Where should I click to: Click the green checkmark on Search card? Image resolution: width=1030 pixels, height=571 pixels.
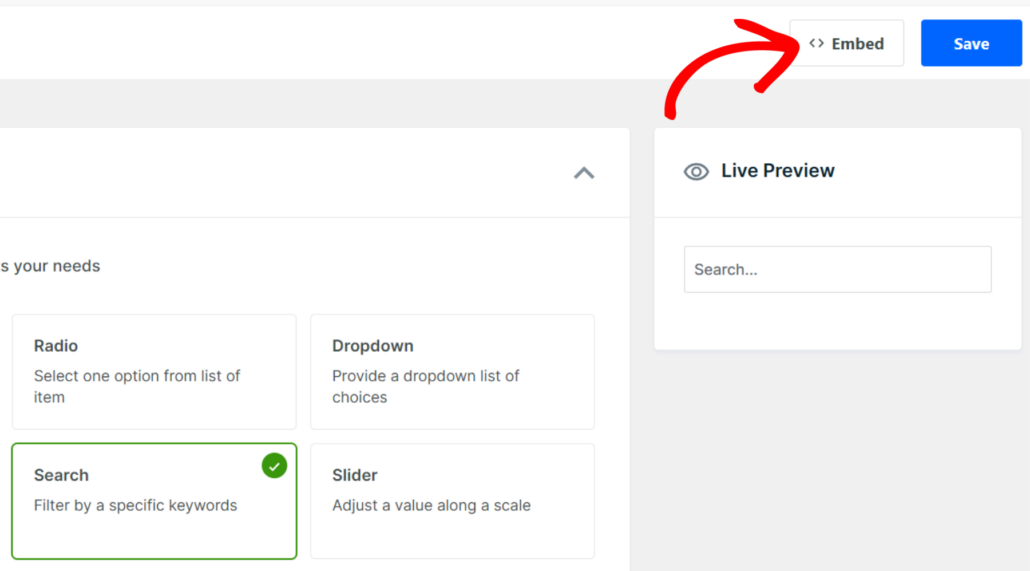tap(274, 465)
